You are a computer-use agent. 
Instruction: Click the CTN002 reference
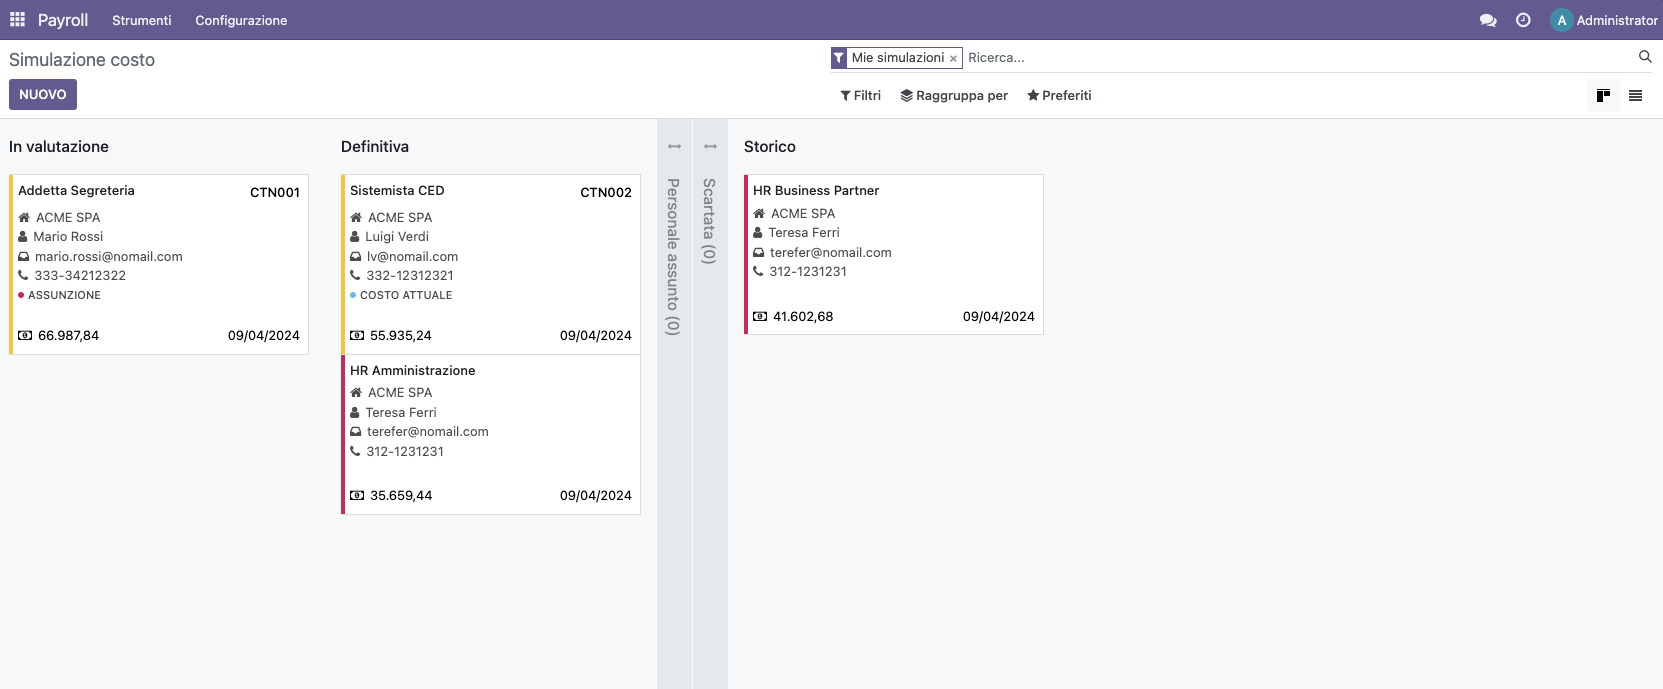tap(606, 192)
